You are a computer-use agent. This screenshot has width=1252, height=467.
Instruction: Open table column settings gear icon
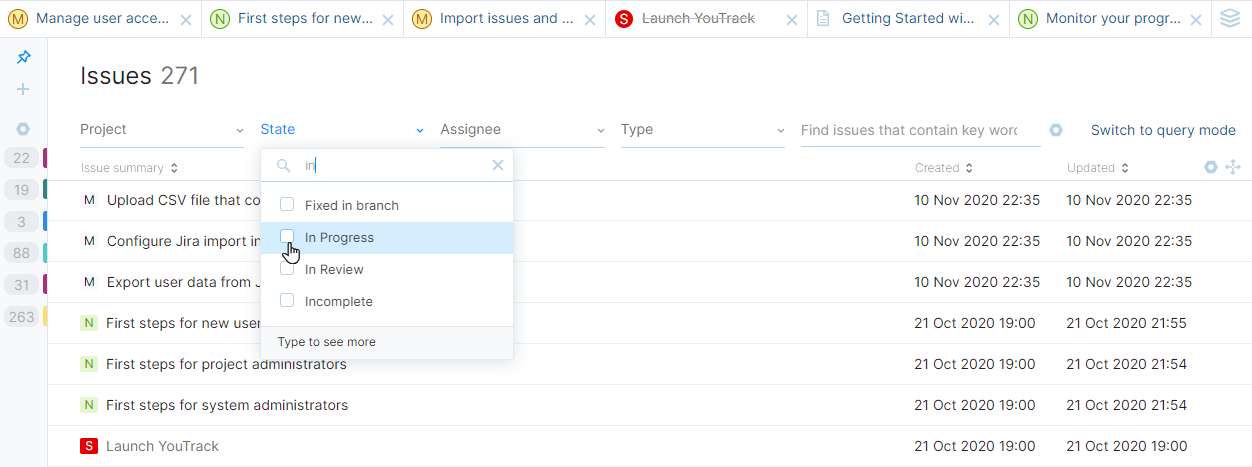click(1211, 167)
